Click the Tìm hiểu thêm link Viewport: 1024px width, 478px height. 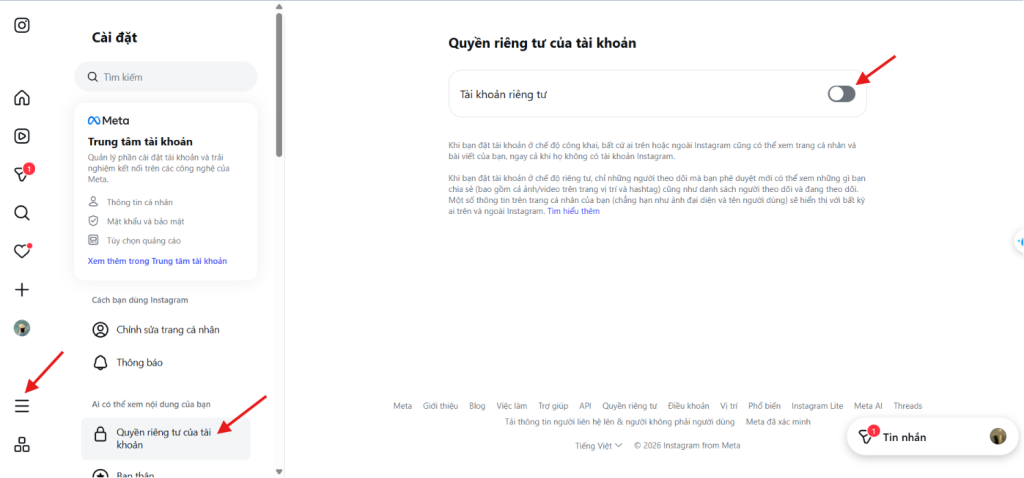[x=573, y=211]
